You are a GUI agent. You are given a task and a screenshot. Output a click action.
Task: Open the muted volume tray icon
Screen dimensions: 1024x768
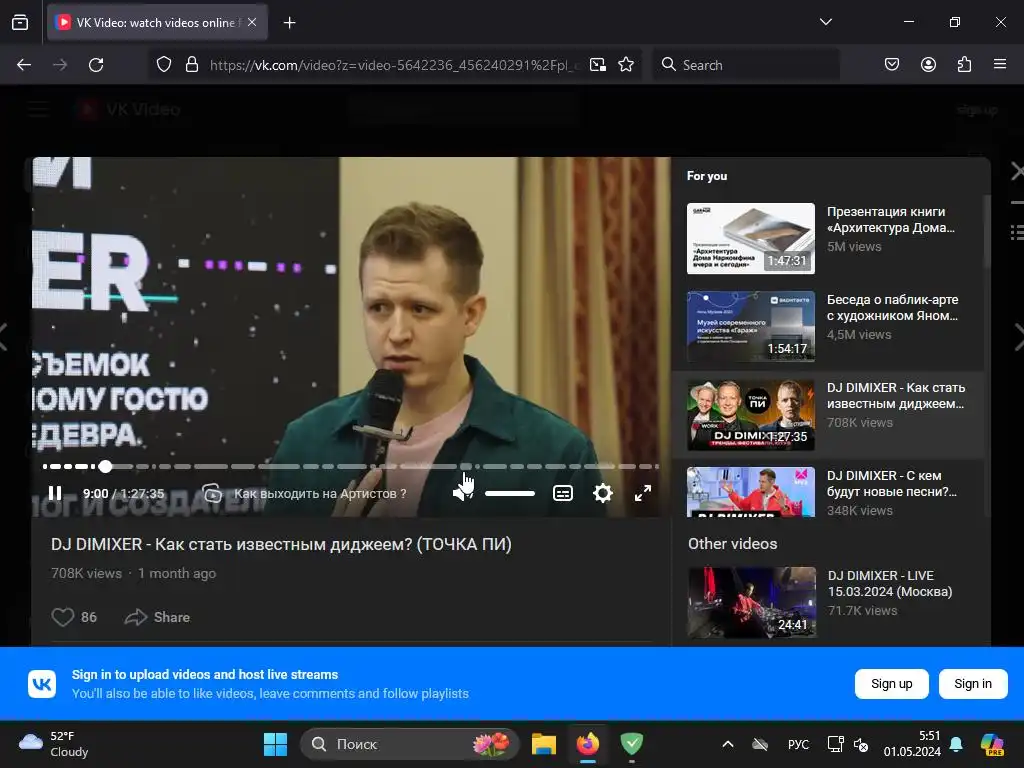pyautogui.click(x=861, y=744)
